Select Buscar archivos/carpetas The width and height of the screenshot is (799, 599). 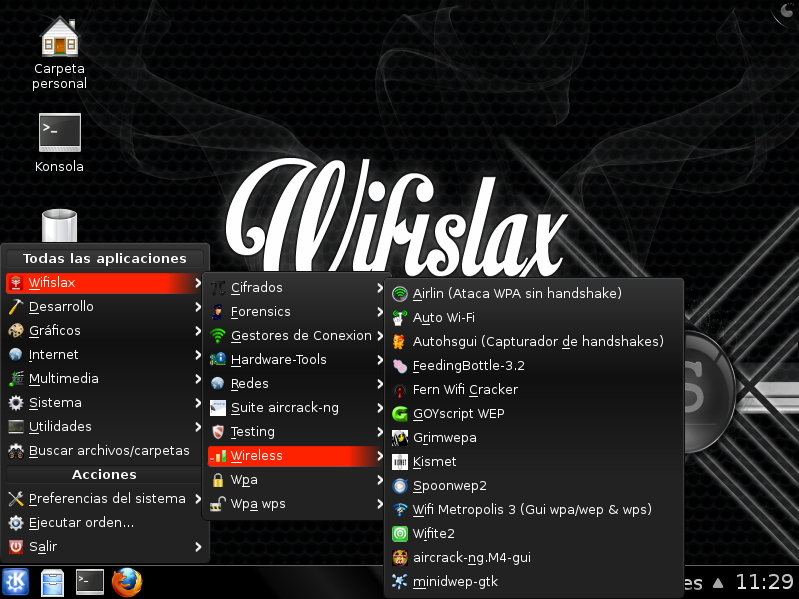pyautogui.click(x=104, y=451)
